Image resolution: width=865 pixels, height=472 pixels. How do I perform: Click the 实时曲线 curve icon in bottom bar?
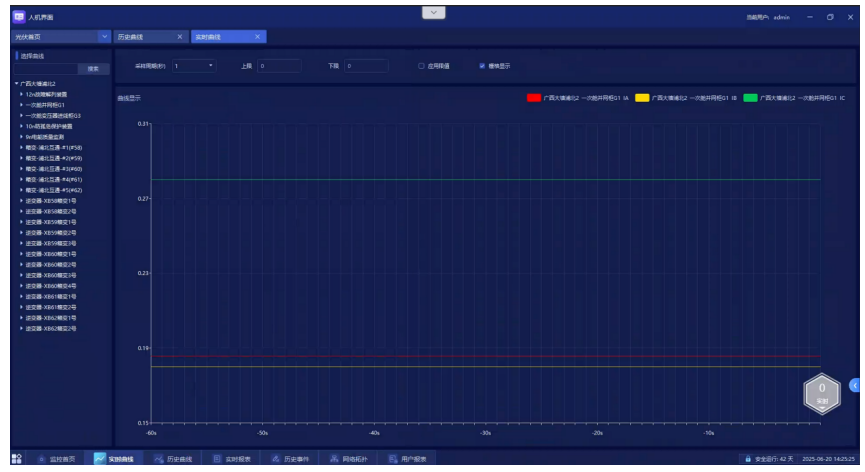tap(99, 458)
